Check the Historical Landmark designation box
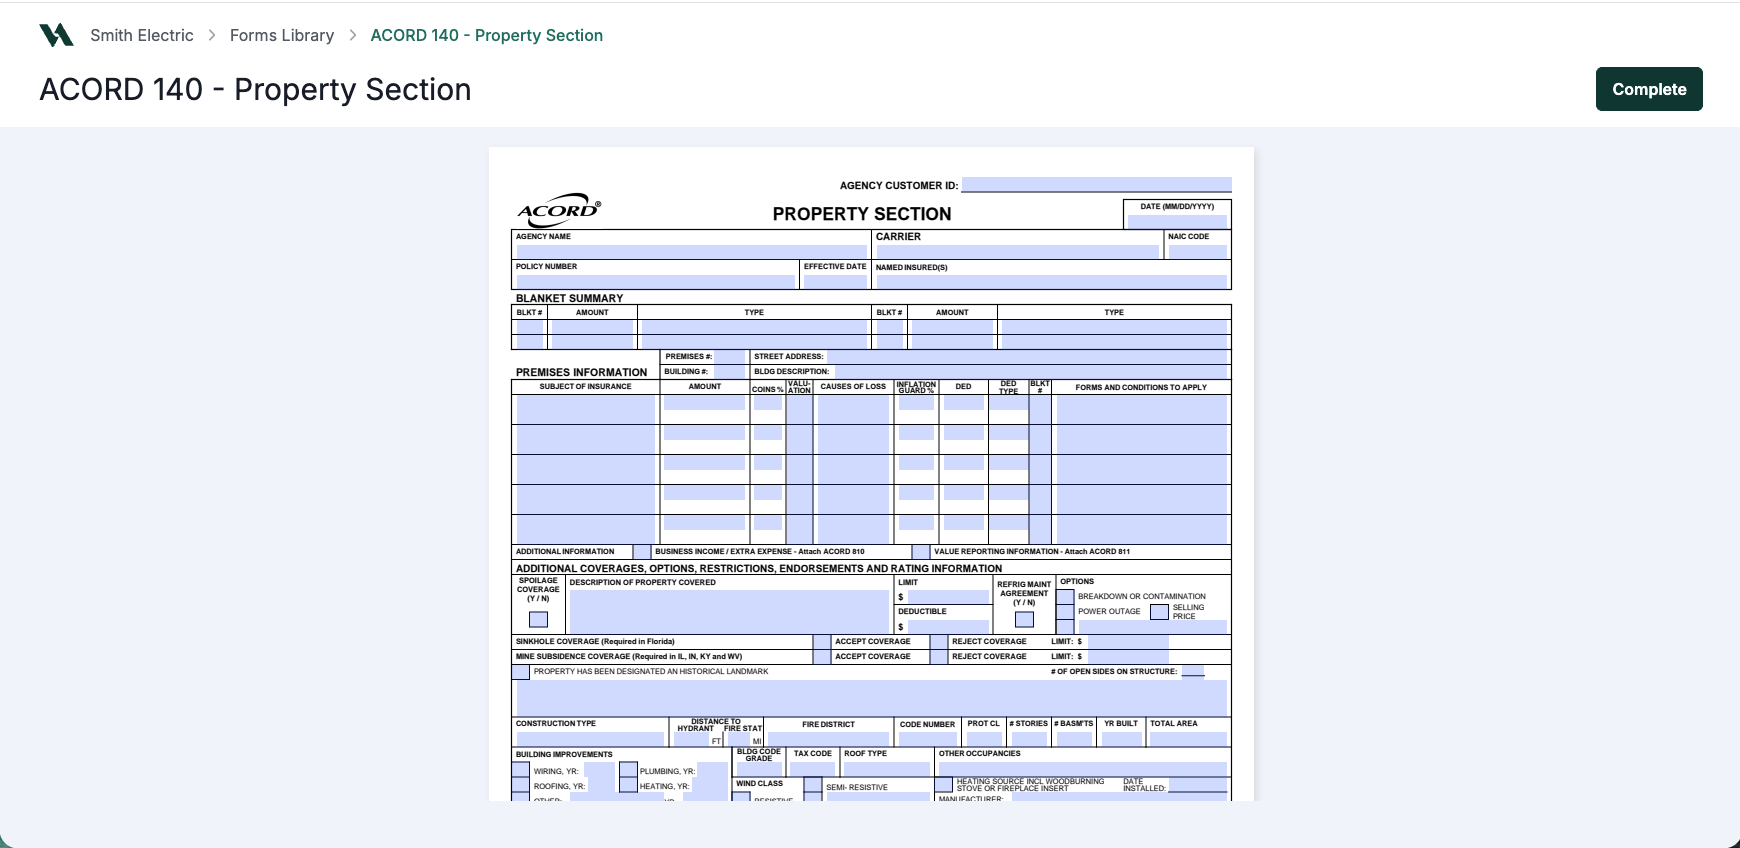 [x=521, y=672]
